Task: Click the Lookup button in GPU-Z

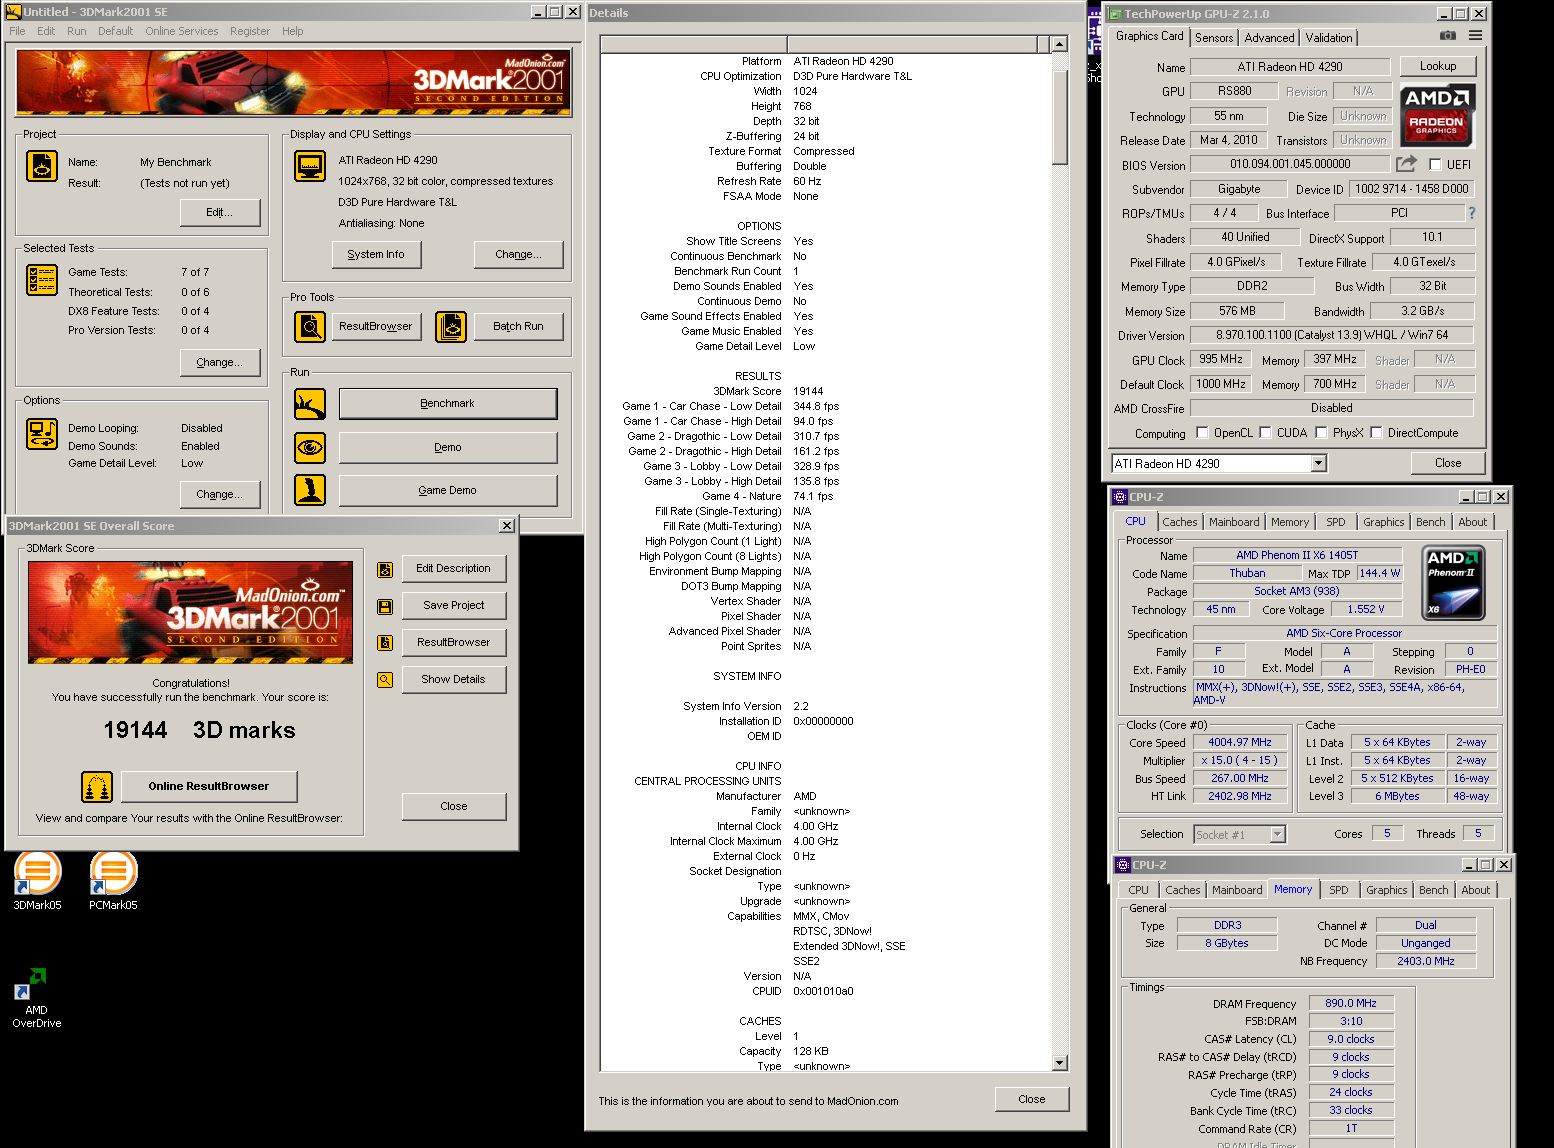Action: click(1437, 66)
